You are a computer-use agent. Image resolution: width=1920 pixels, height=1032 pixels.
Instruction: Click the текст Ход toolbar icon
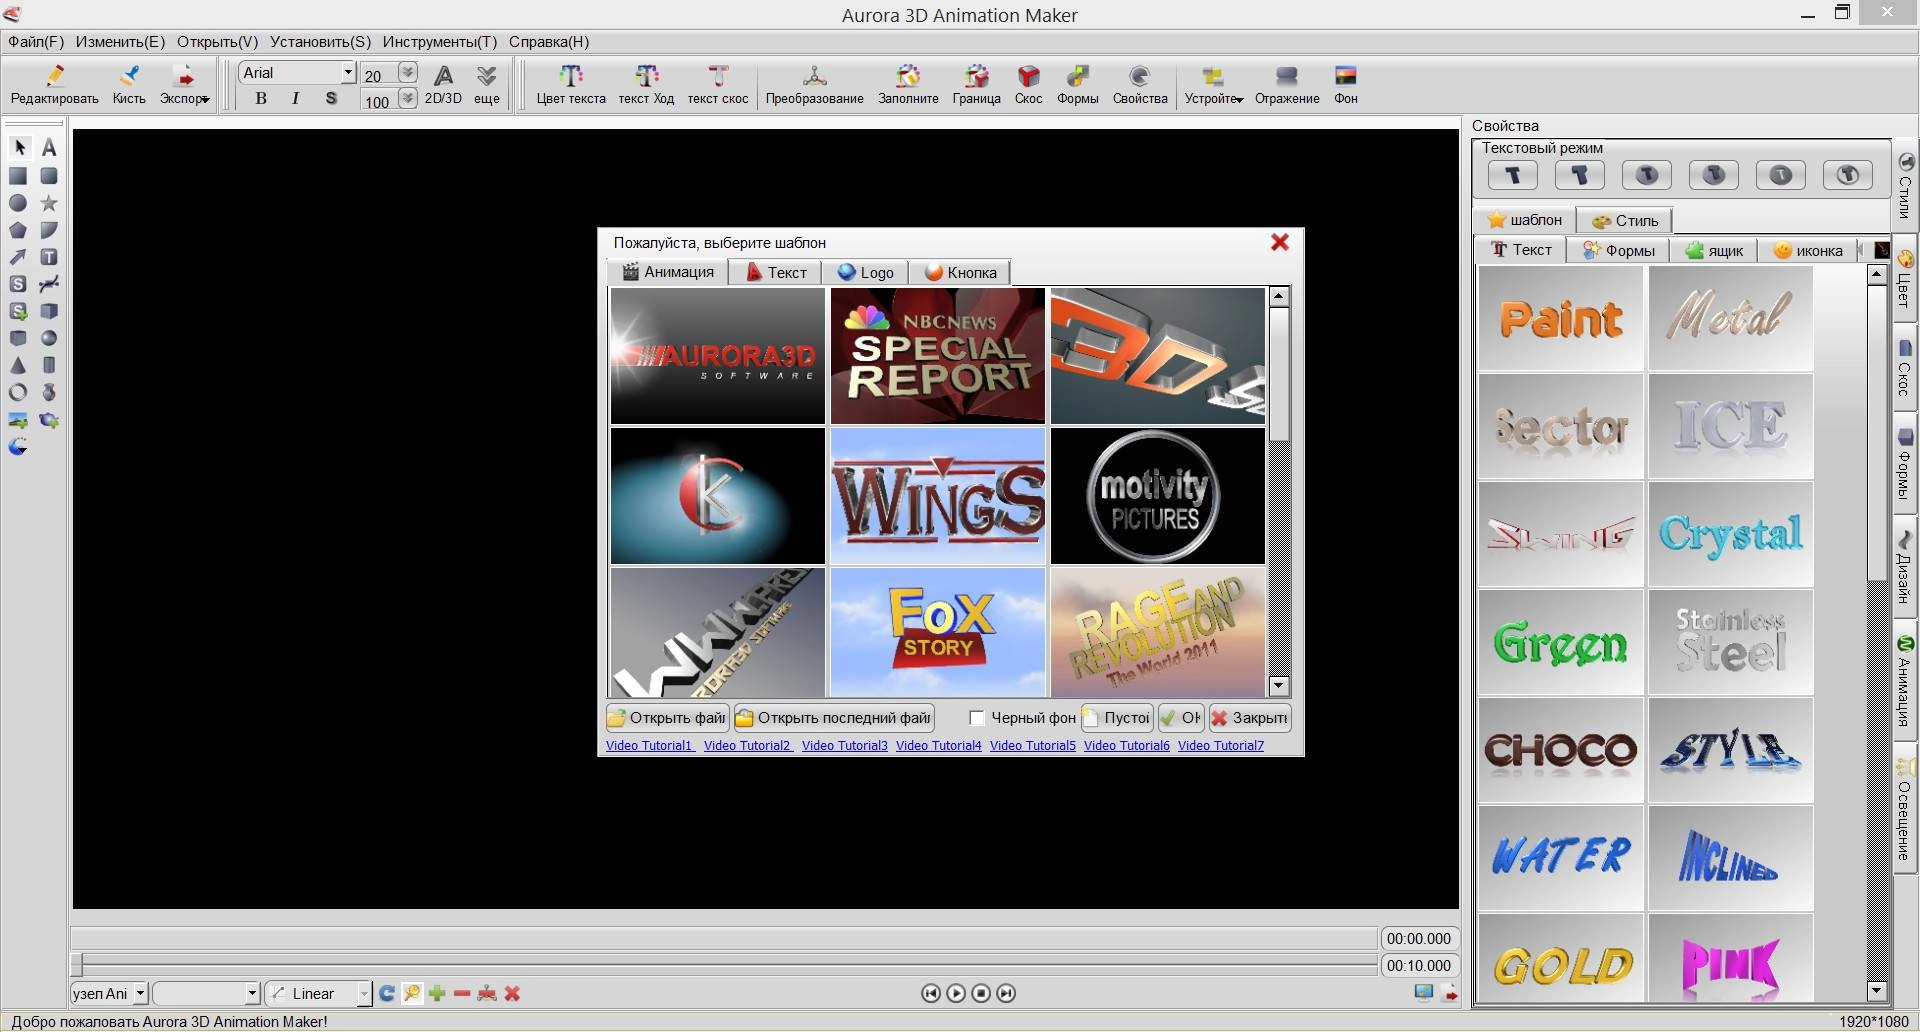pos(646,84)
